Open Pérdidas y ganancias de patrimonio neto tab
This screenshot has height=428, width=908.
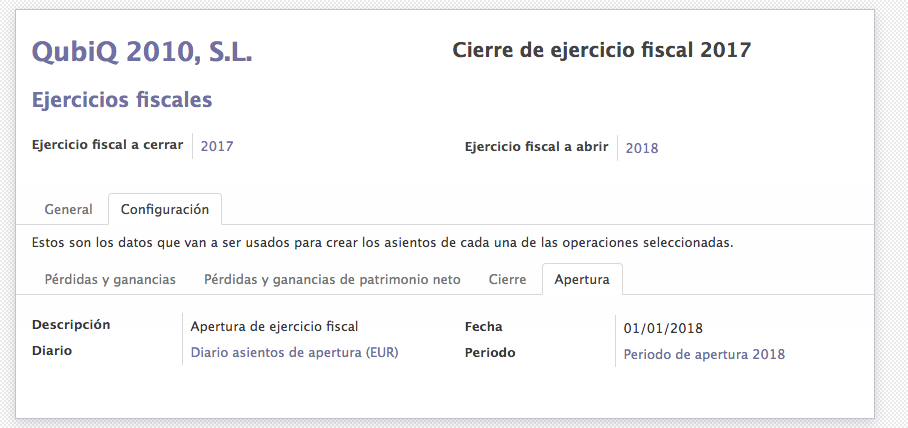[332, 279]
